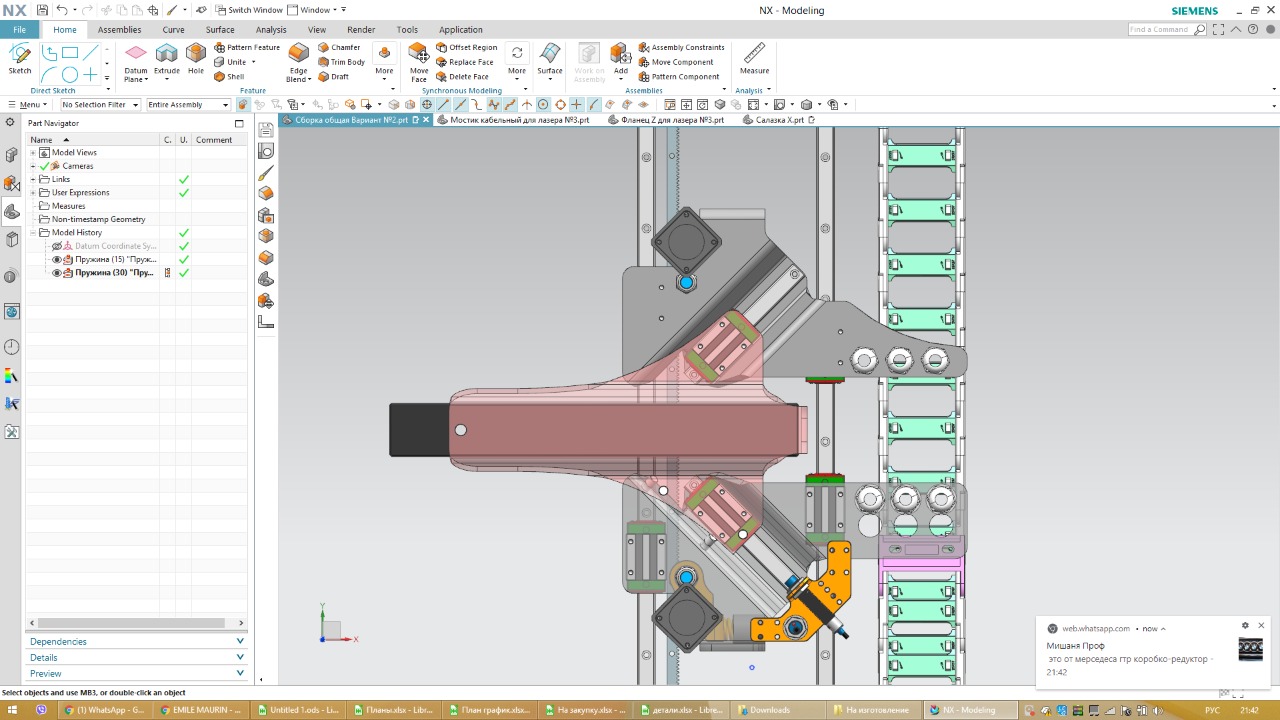Image resolution: width=1280 pixels, height=720 pixels.
Task: Expand the Model Views tree node
Action: point(33,153)
